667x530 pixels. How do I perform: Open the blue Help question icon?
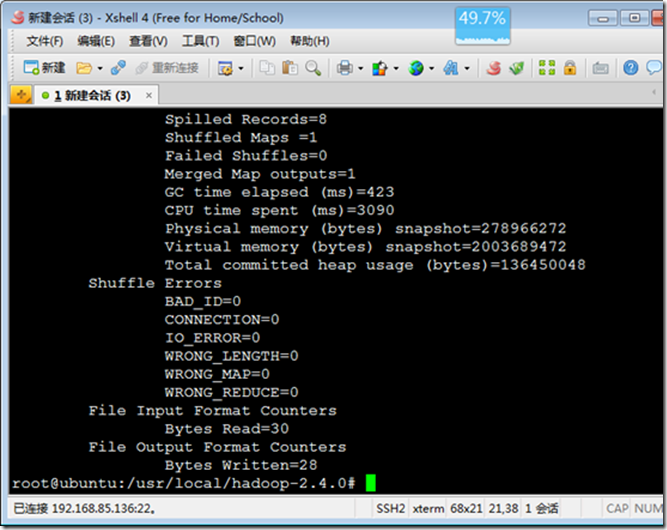[631, 68]
